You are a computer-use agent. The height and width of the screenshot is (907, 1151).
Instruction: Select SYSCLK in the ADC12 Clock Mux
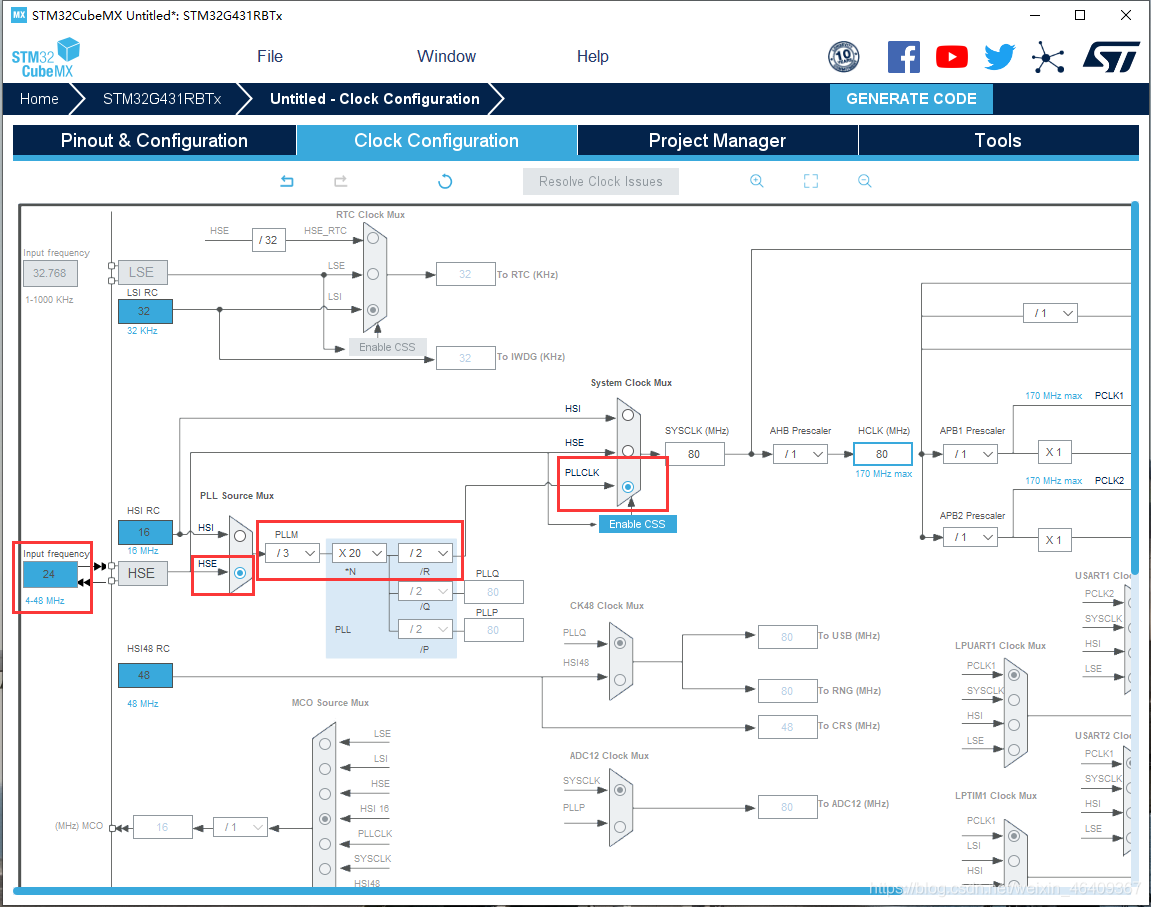pos(620,790)
